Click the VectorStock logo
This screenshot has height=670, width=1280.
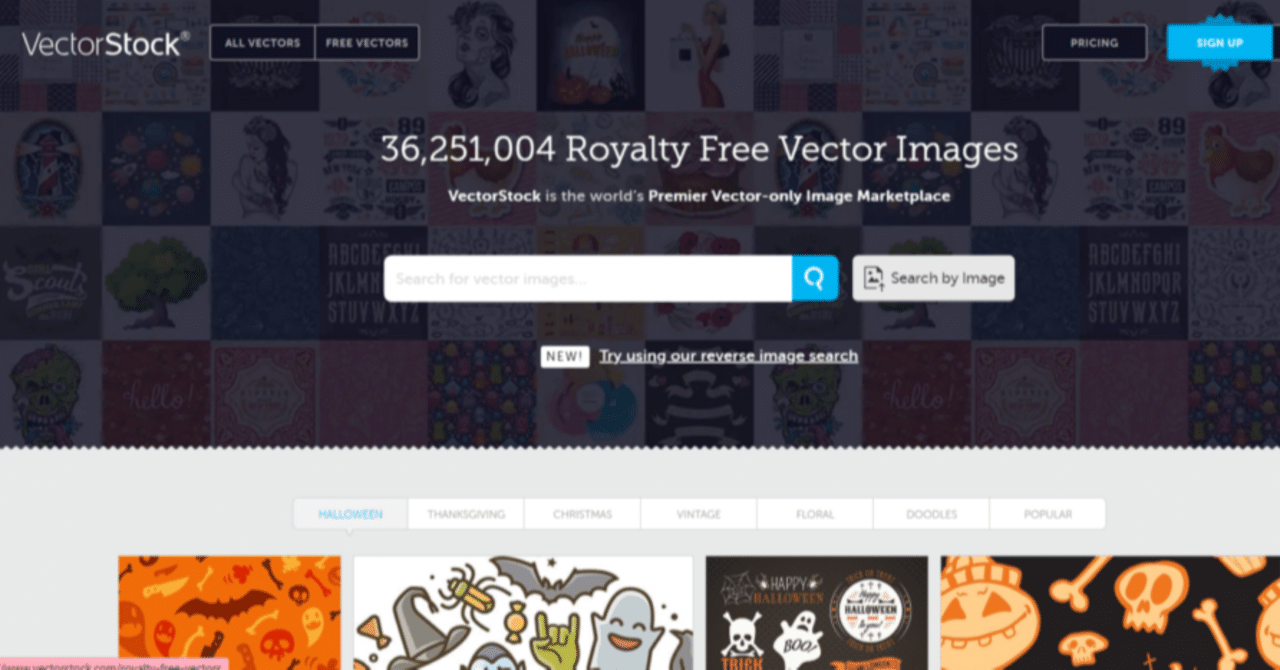[105, 43]
